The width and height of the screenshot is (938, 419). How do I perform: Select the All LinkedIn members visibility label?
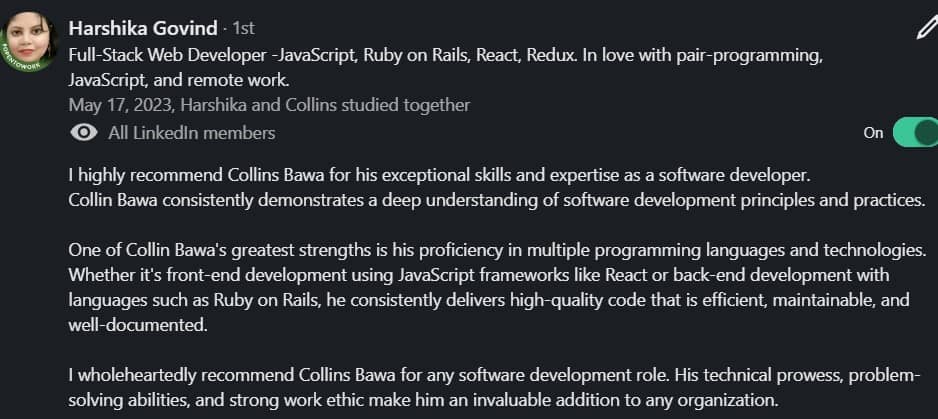[191, 133]
